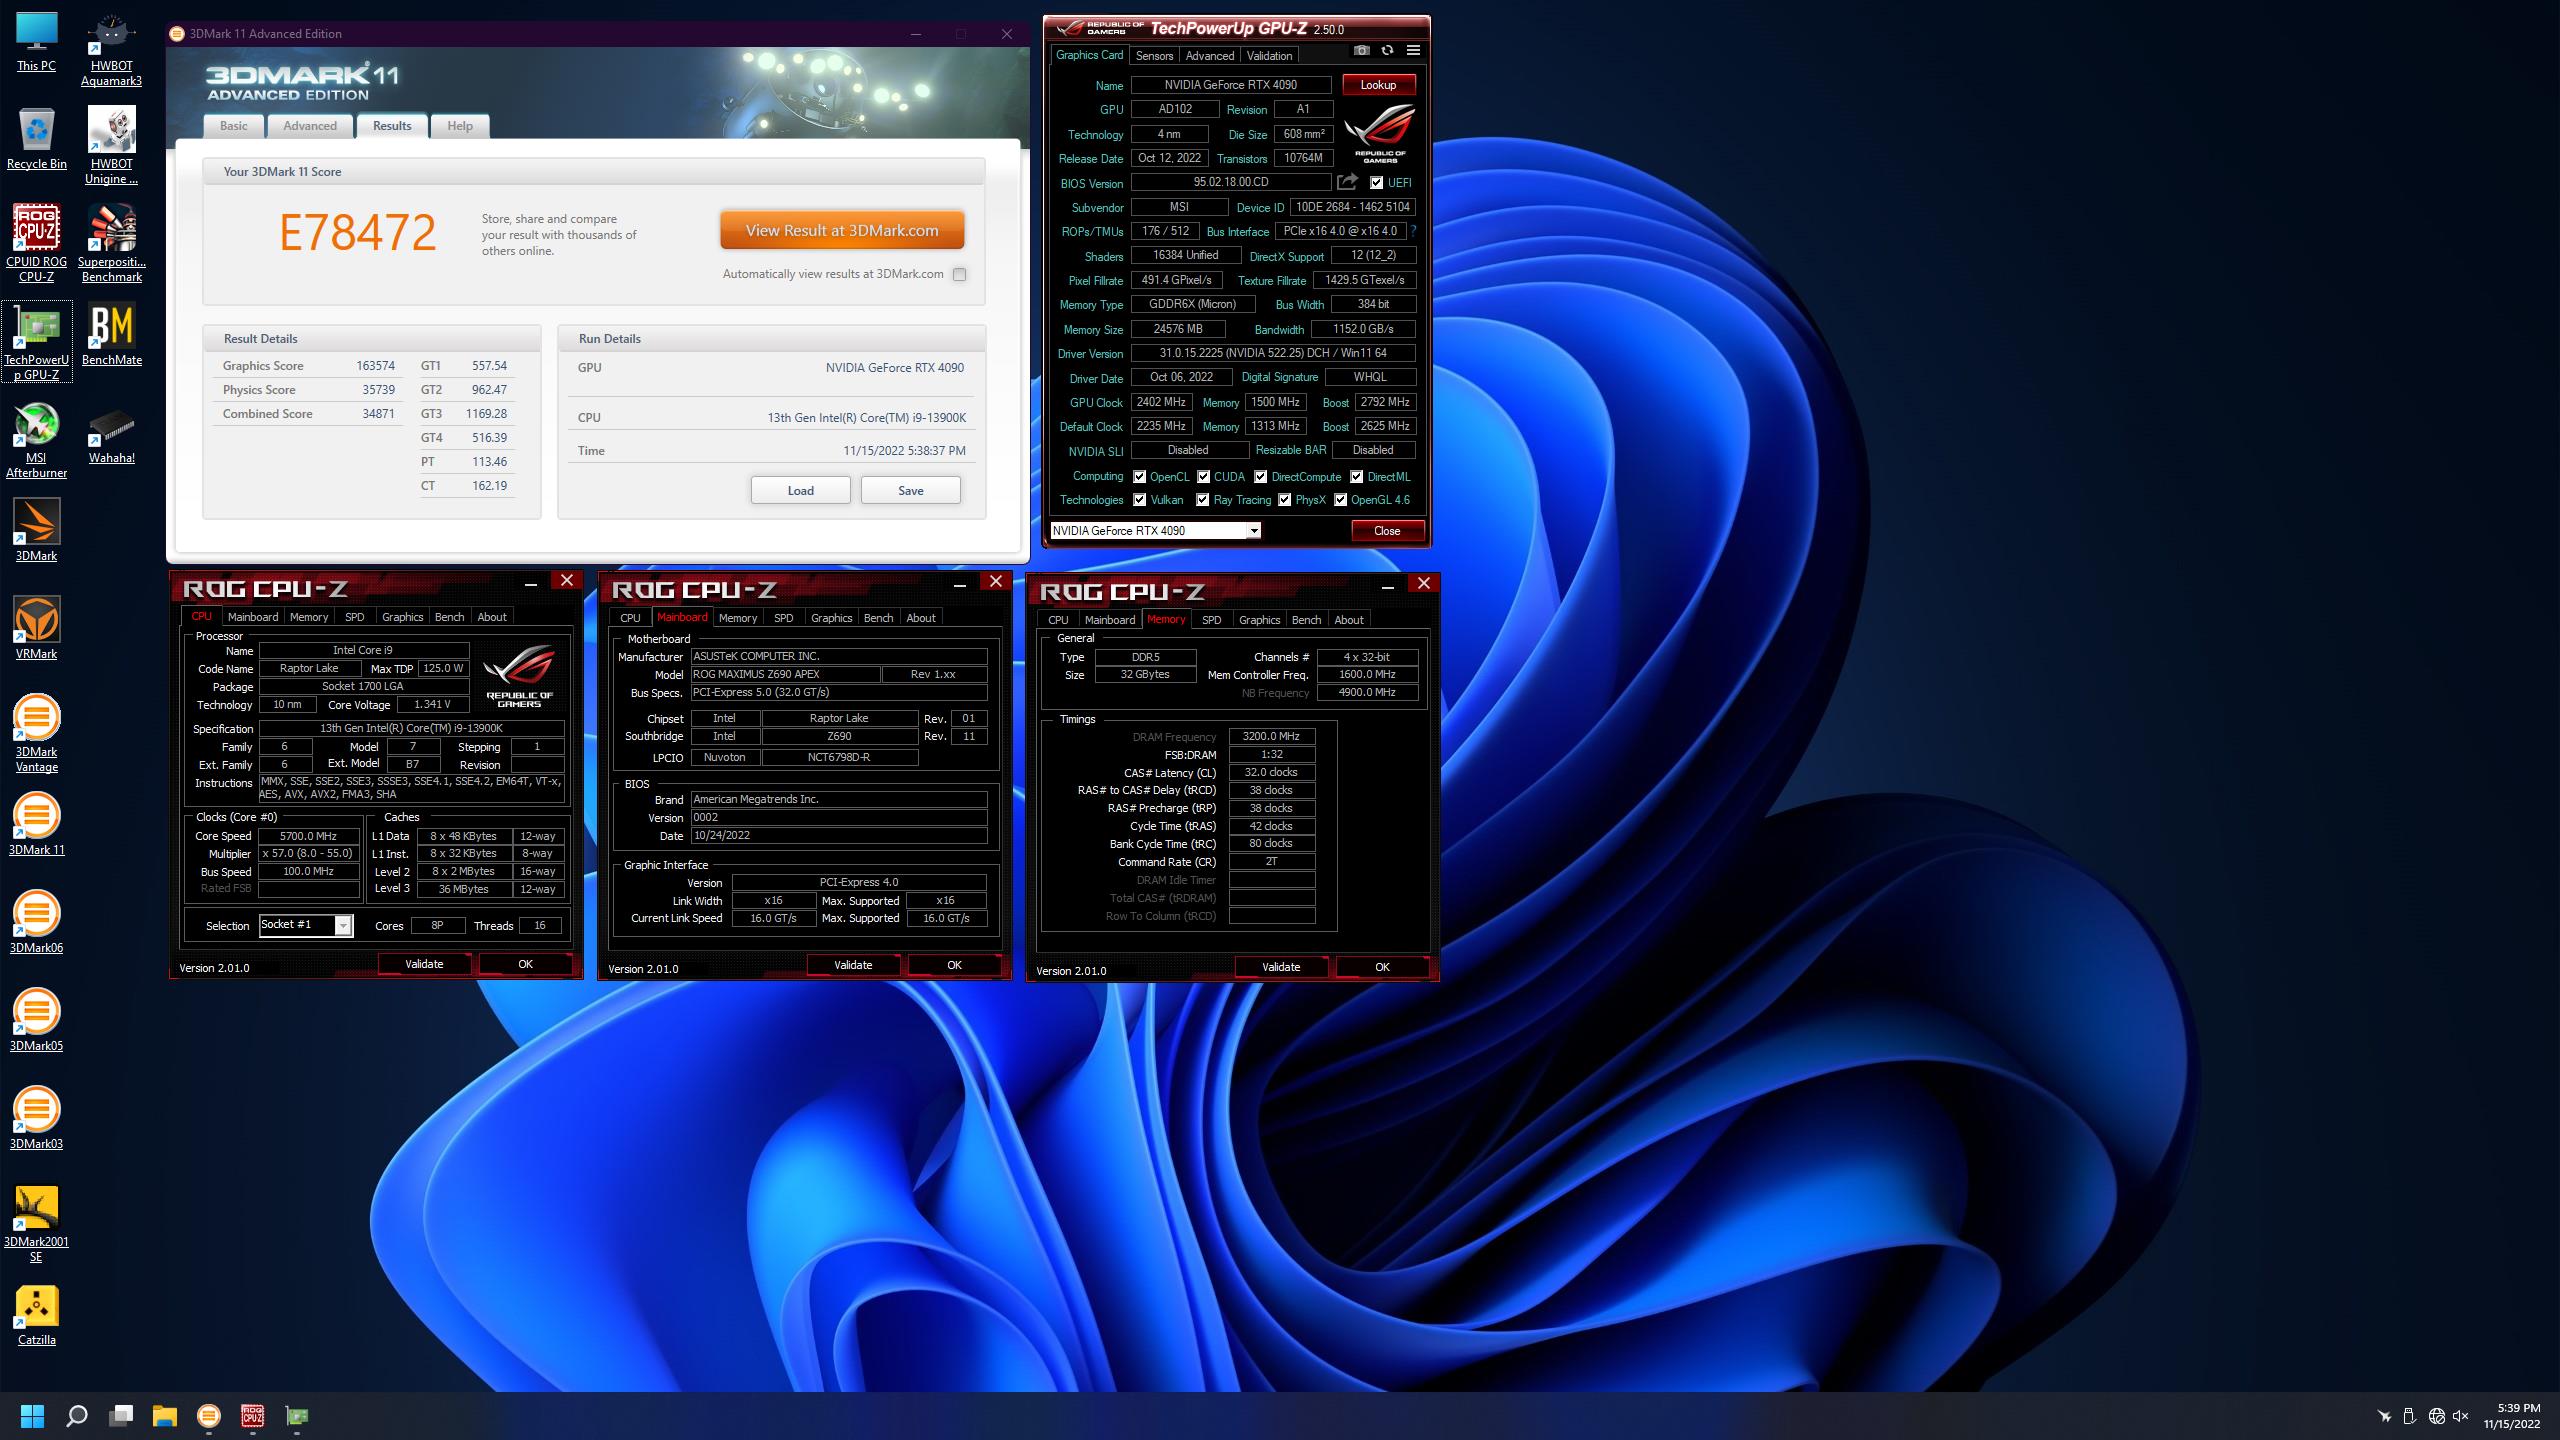Open BenchMate desktop shortcut
Viewport: 2560px width, 1440px height.
111,335
